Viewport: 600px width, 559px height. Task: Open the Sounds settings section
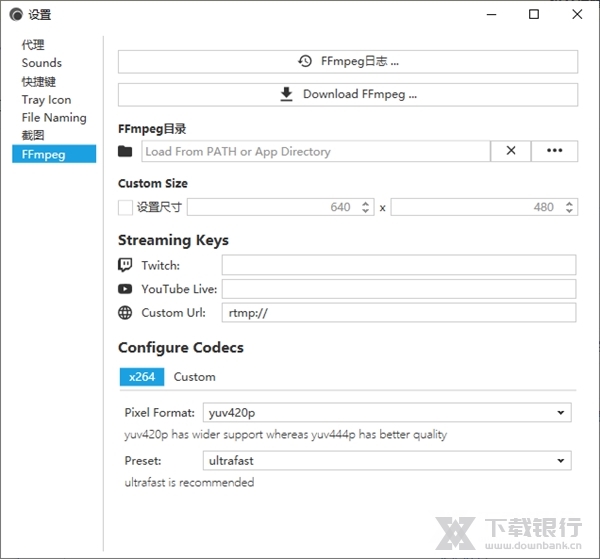click(42, 63)
